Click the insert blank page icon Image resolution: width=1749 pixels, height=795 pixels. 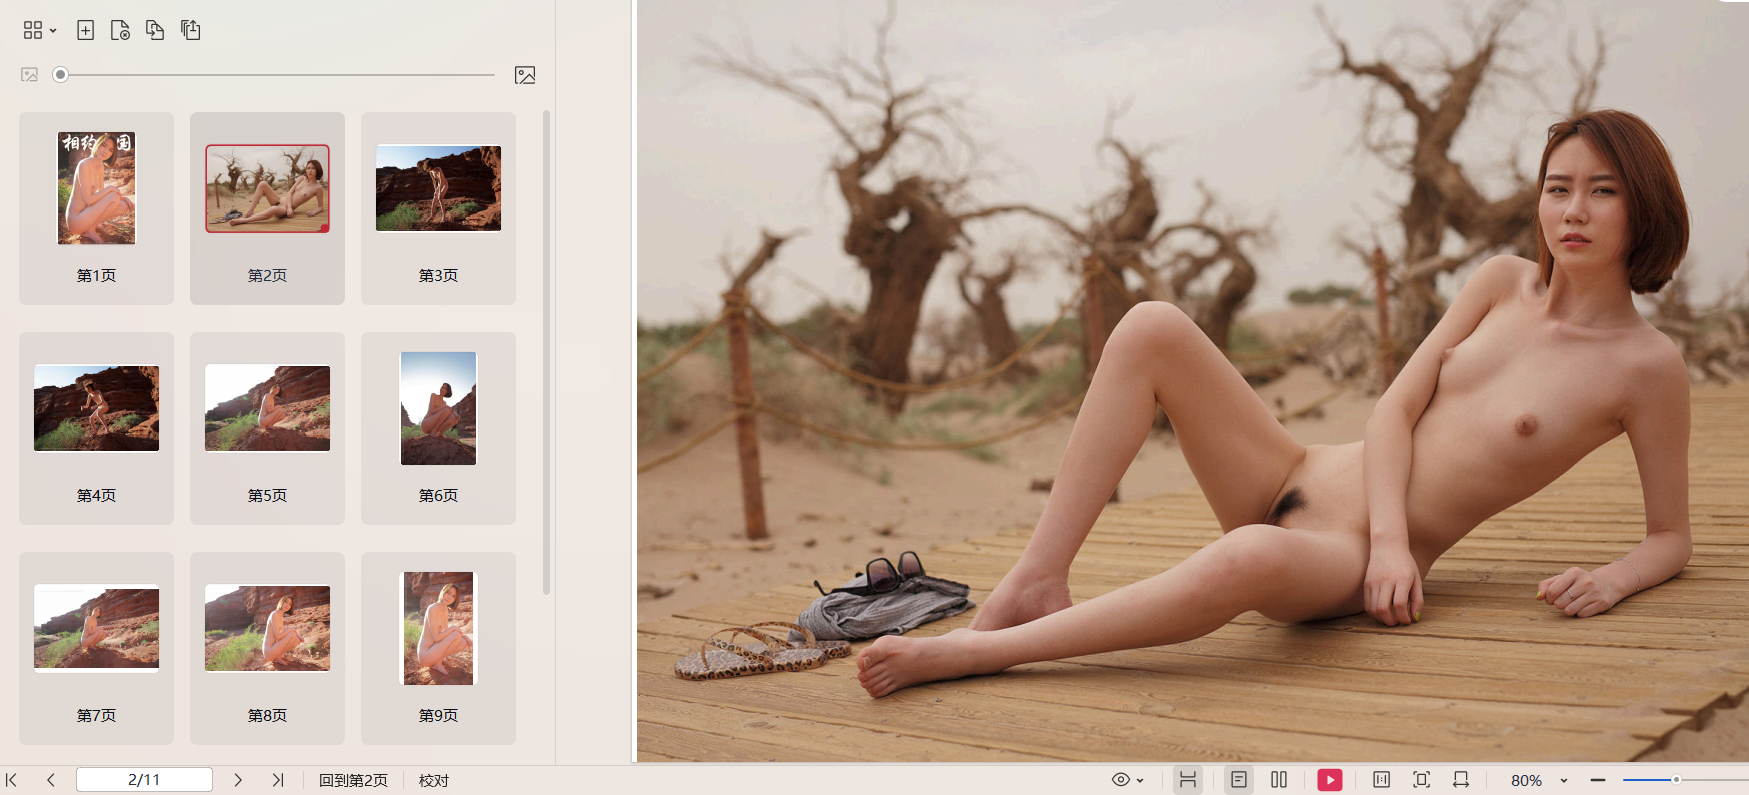point(86,30)
